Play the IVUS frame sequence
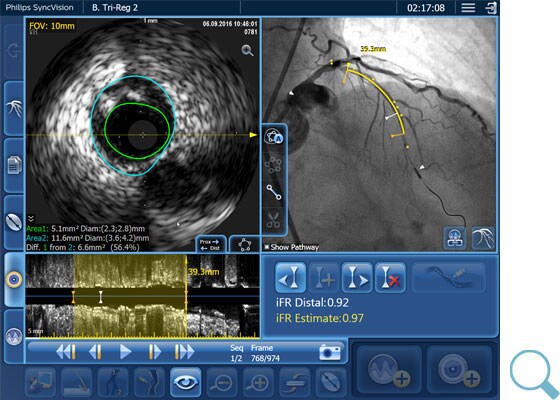This screenshot has width=560, height=400. click(125, 351)
